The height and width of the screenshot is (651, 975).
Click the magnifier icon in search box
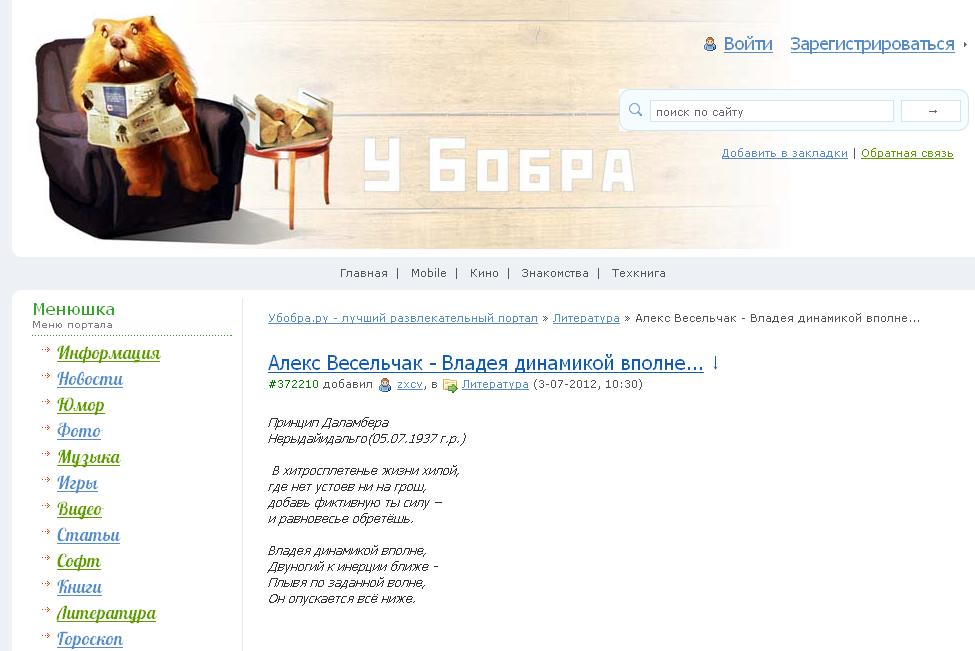pos(635,110)
